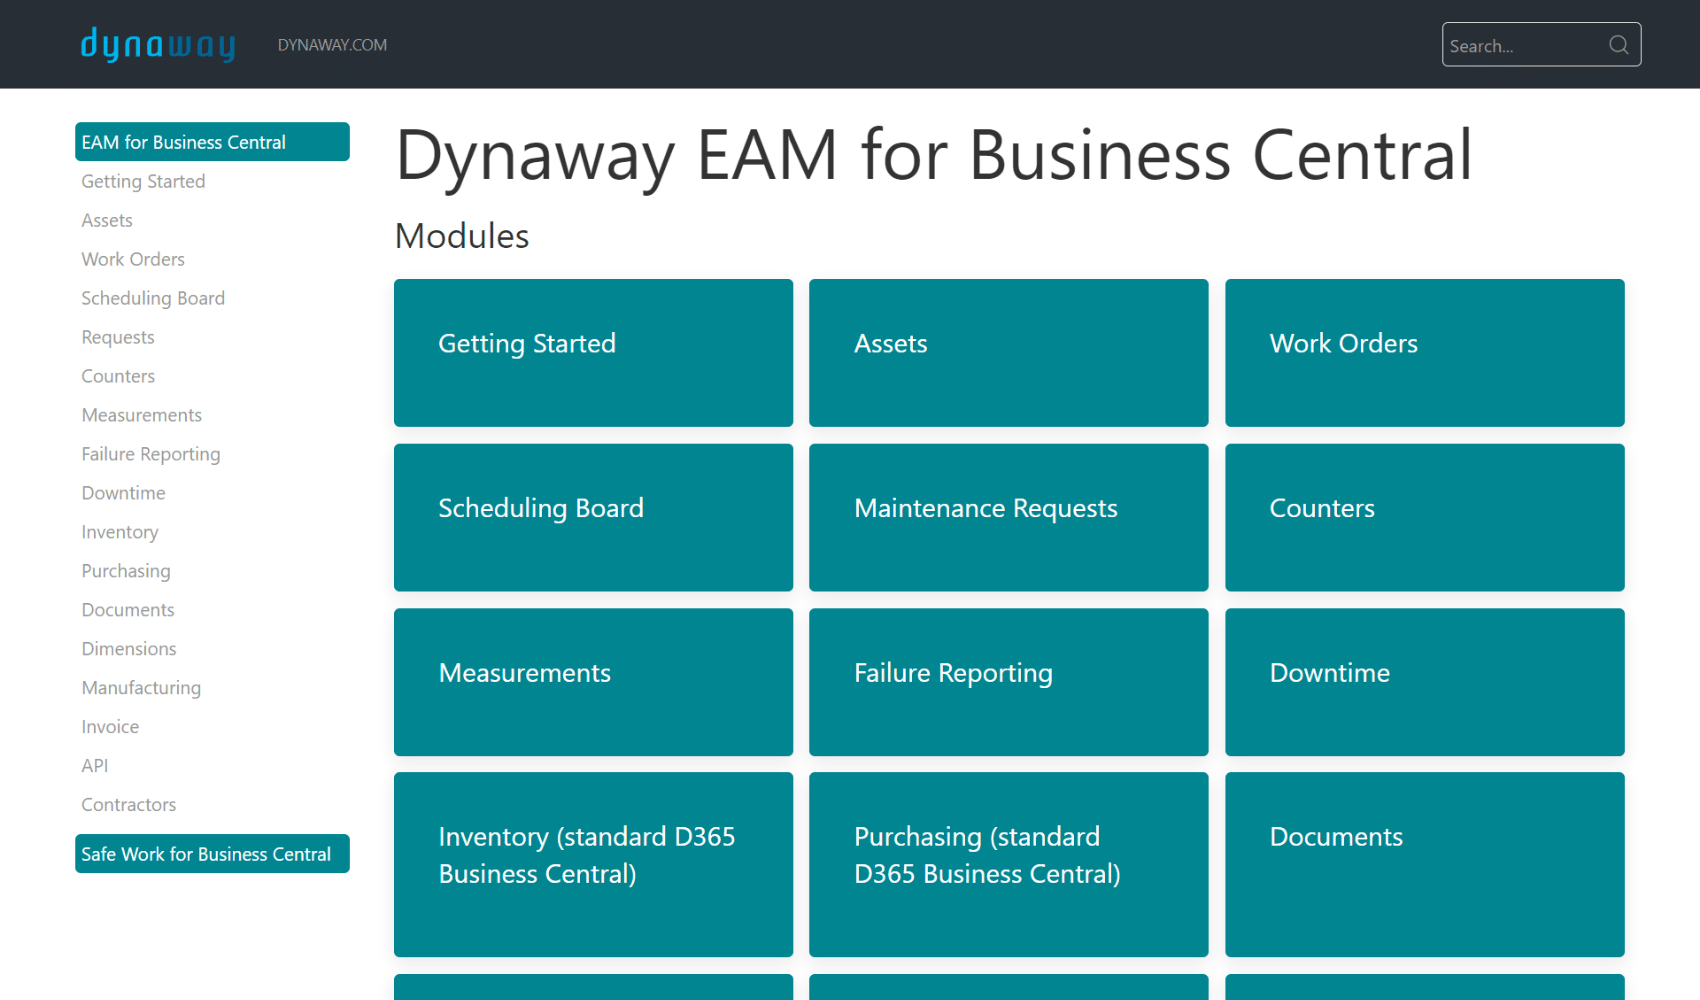Open Measurements in sidebar
This screenshot has width=1700, height=1000.
point(142,415)
